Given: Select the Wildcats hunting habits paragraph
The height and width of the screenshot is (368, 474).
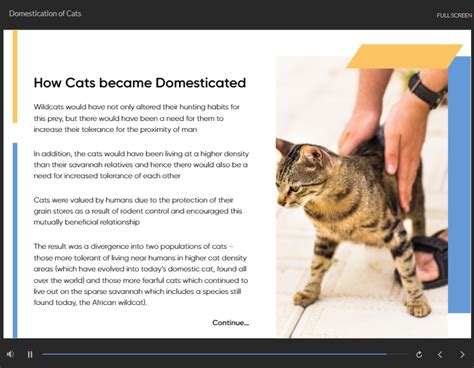Looking at the screenshot, I should [x=137, y=118].
